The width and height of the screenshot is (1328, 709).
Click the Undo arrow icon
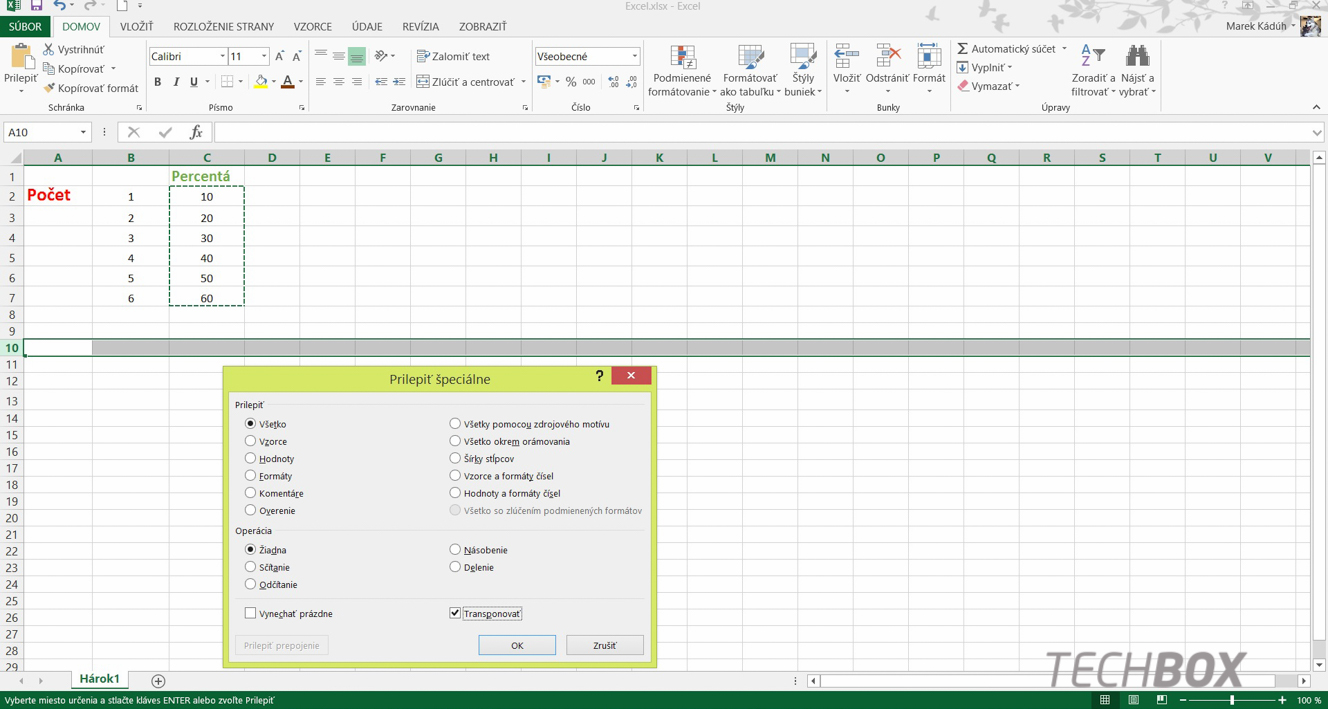pyautogui.click(x=59, y=6)
